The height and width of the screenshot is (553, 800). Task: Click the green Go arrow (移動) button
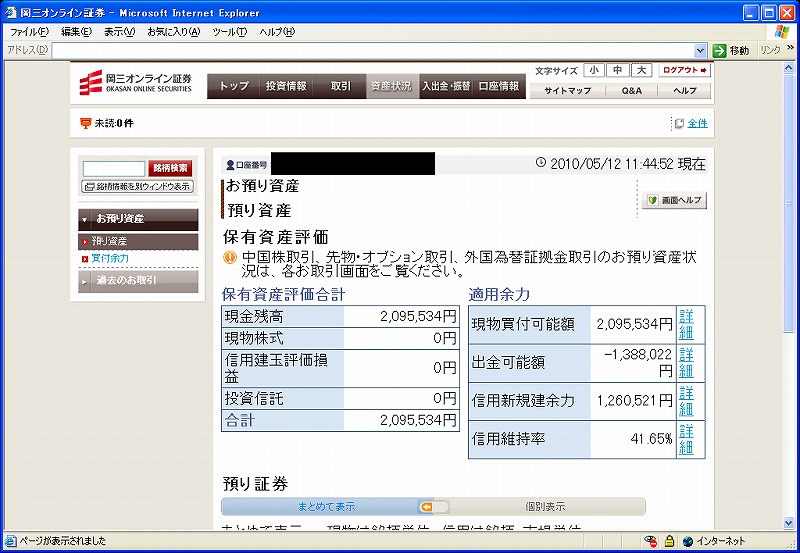tap(719, 50)
